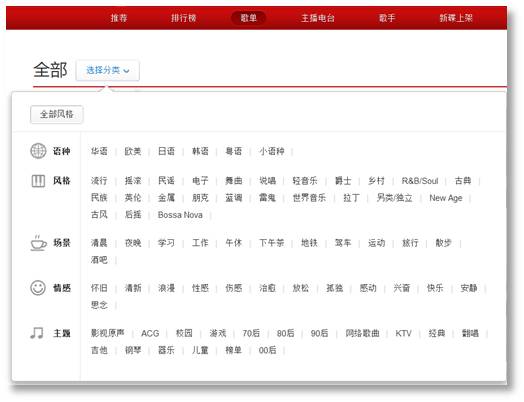The image size is (524, 402).
Task: Pick the 治愈 mood
Action: pyautogui.click(x=267, y=288)
